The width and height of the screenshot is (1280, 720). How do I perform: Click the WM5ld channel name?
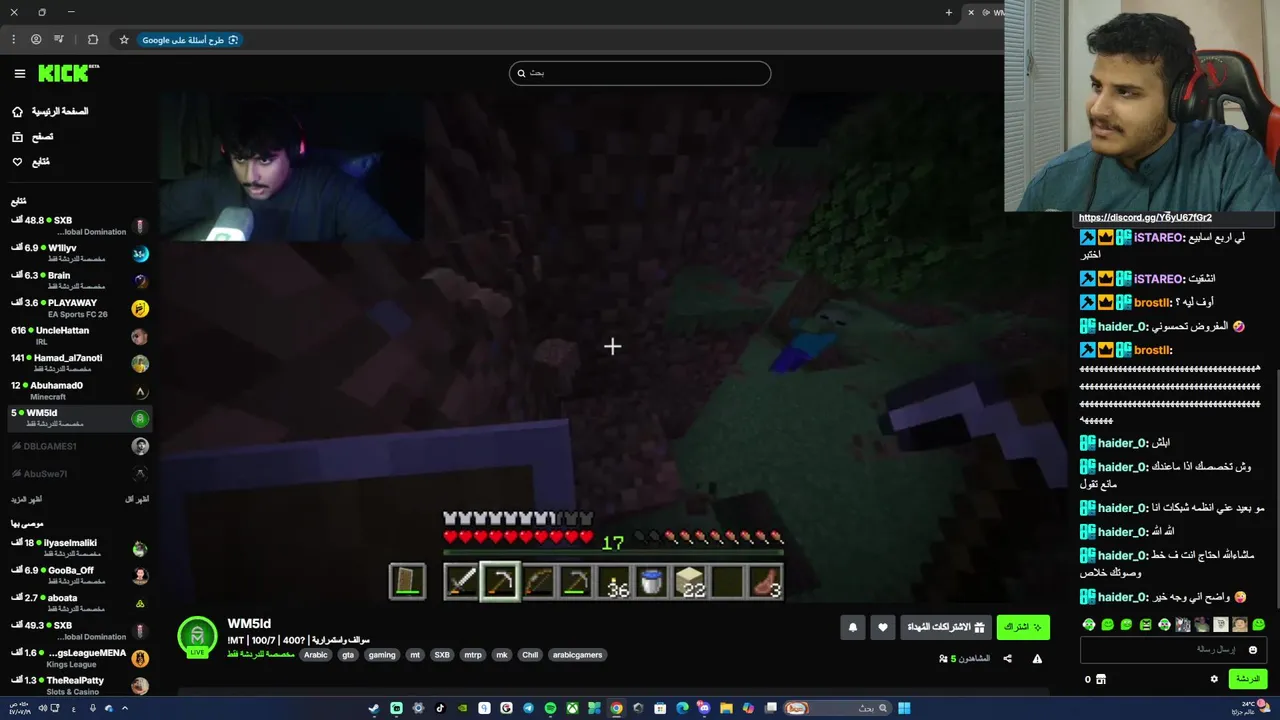[249, 624]
